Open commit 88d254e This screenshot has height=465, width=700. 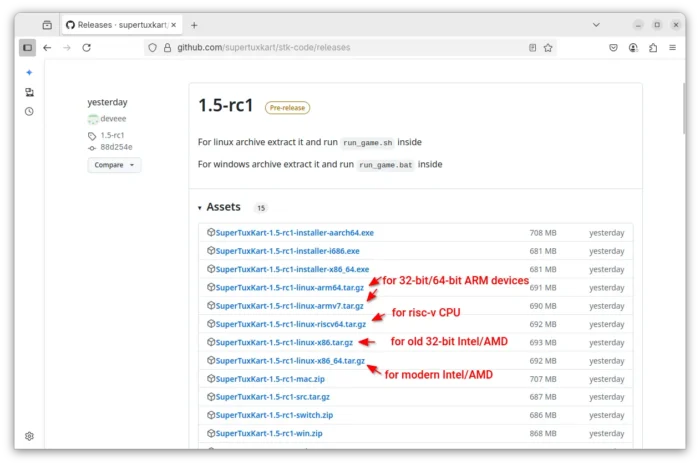pyautogui.click(x=116, y=147)
